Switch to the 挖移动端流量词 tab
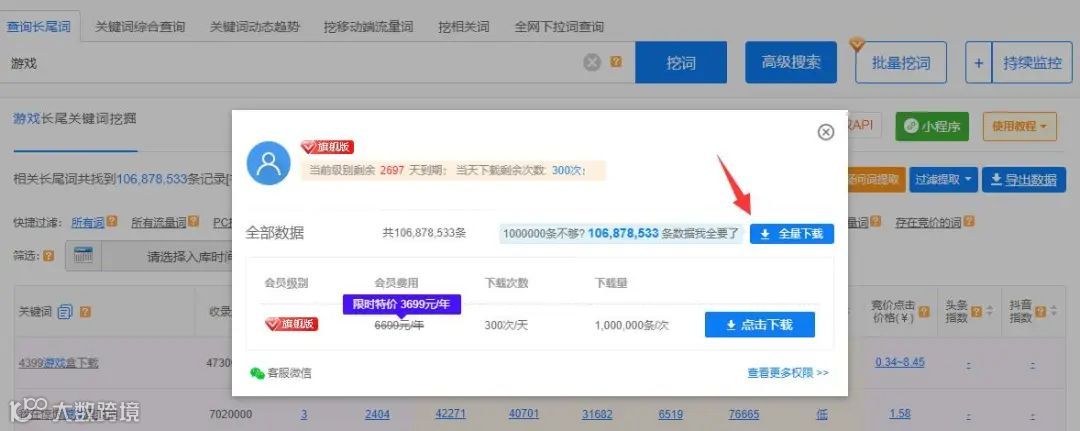 [x=368, y=28]
